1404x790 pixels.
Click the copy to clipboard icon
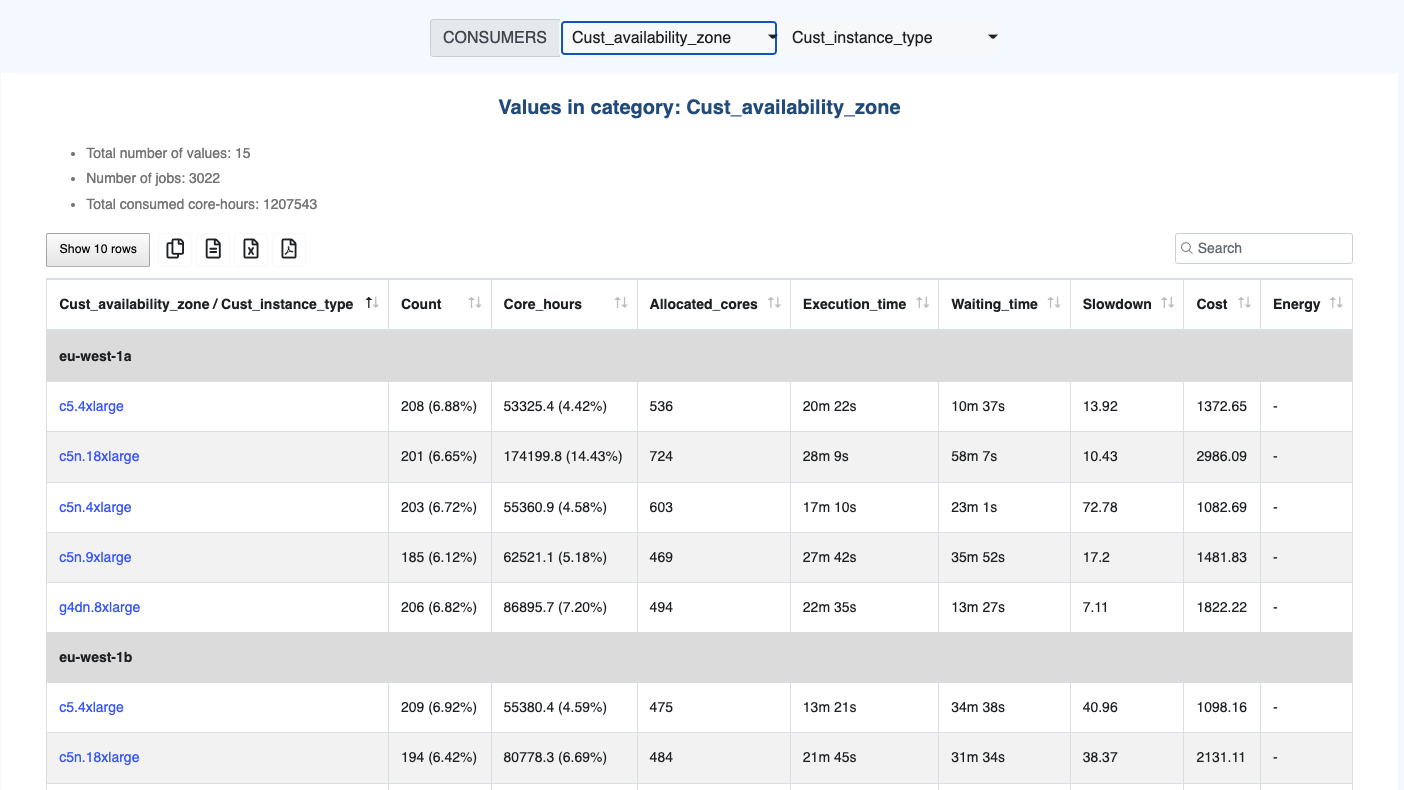[x=175, y=249]
